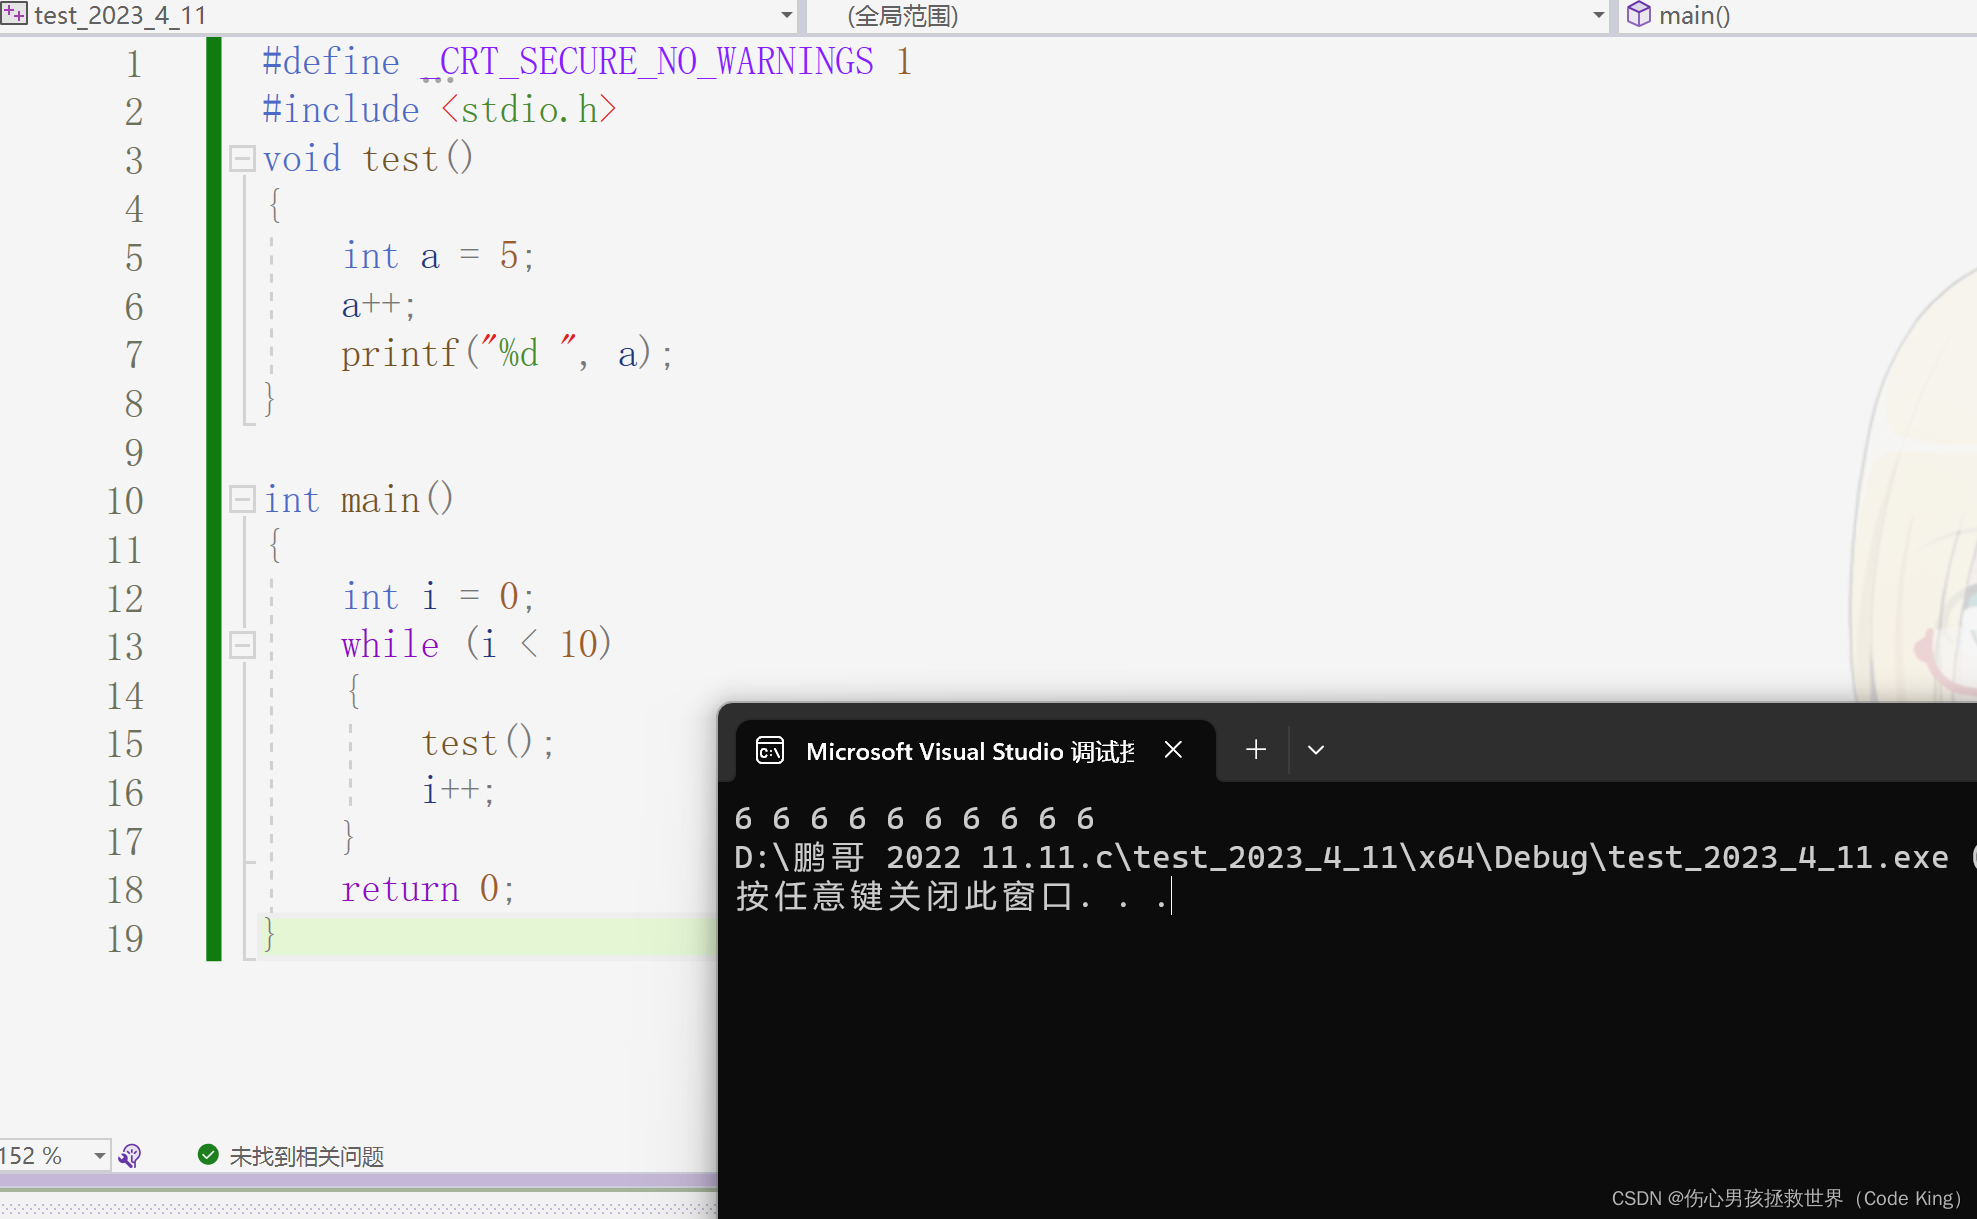Viewport: 1977px width, 1219px height.
Task: Collapse the while loop block
Action: click(242, 645)
